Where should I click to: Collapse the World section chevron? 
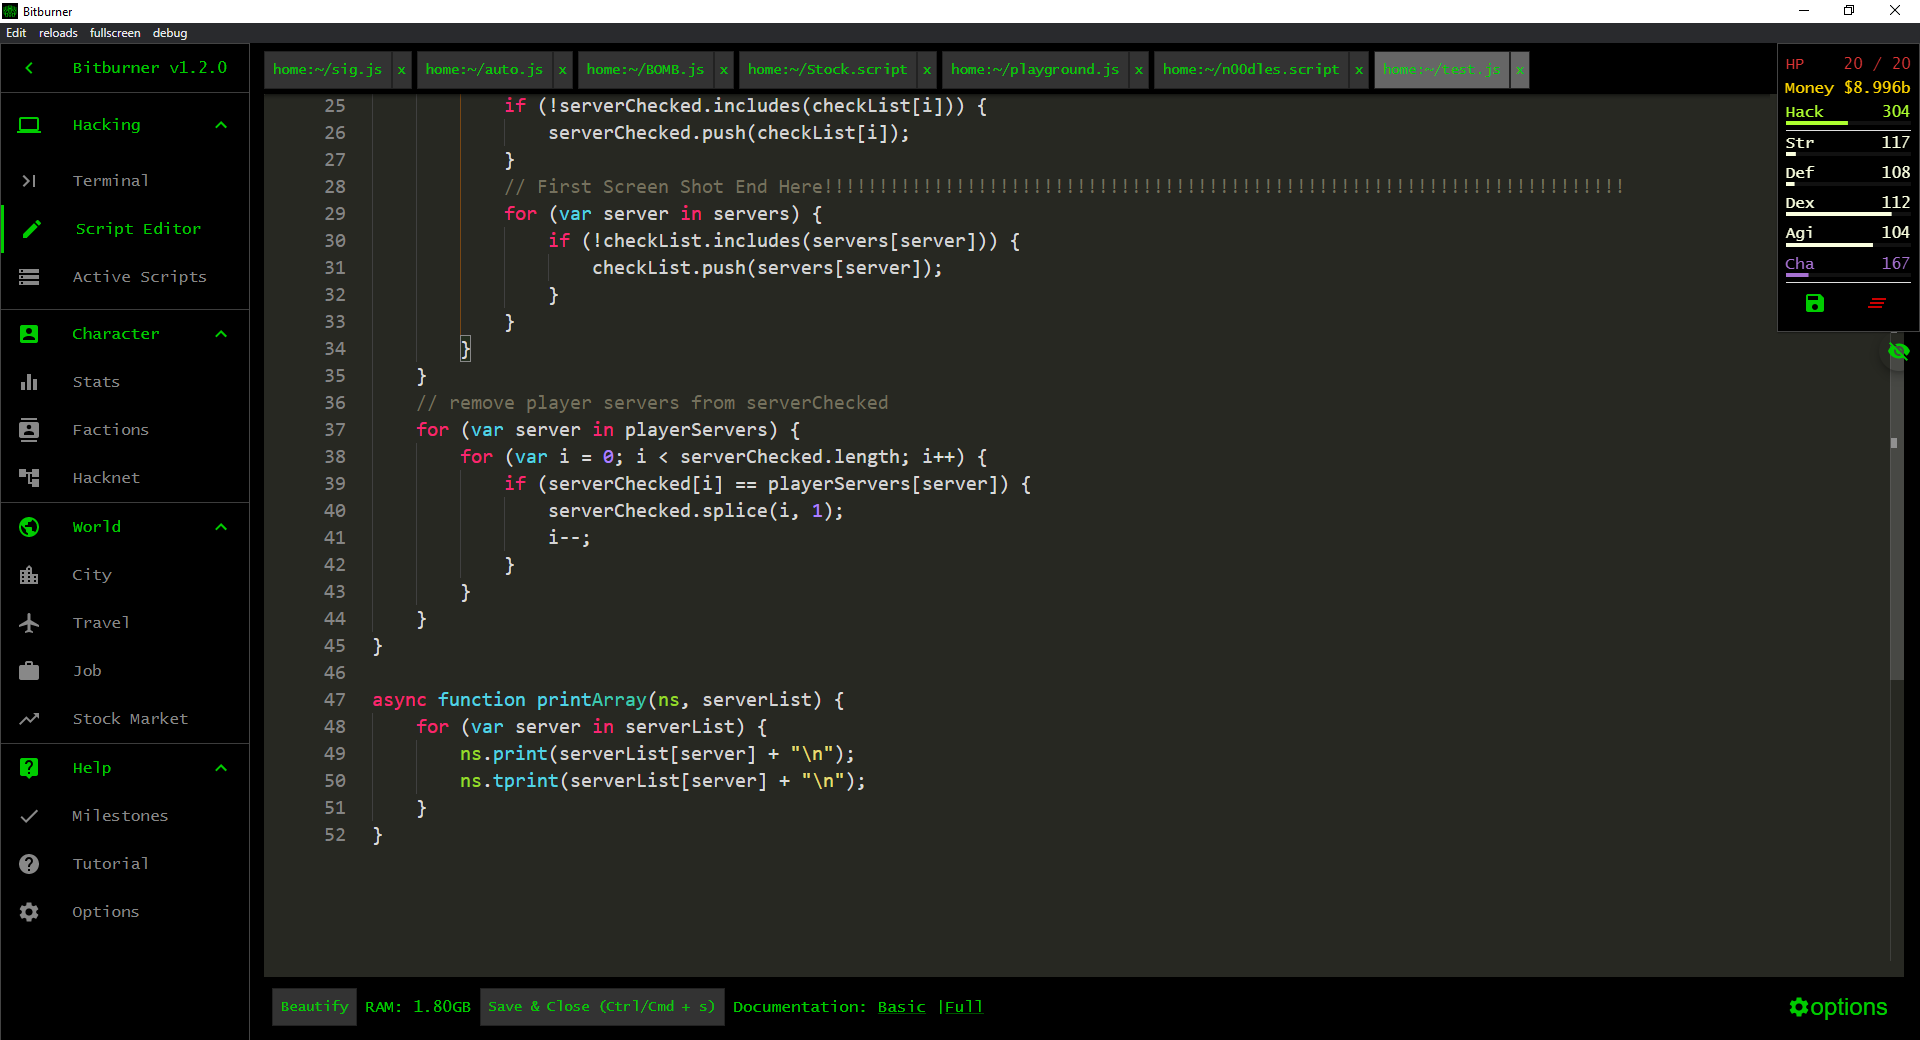(221, 527)
